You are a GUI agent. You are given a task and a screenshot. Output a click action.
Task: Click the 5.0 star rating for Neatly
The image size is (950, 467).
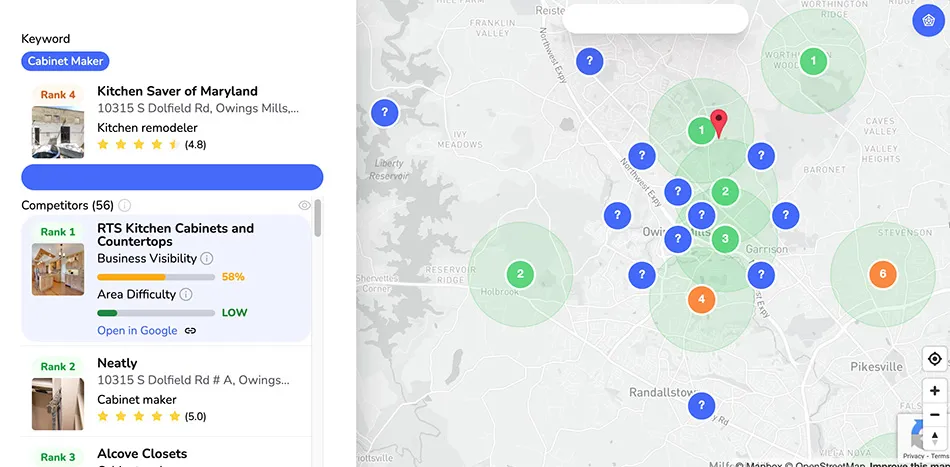click(x=151, y=416)
